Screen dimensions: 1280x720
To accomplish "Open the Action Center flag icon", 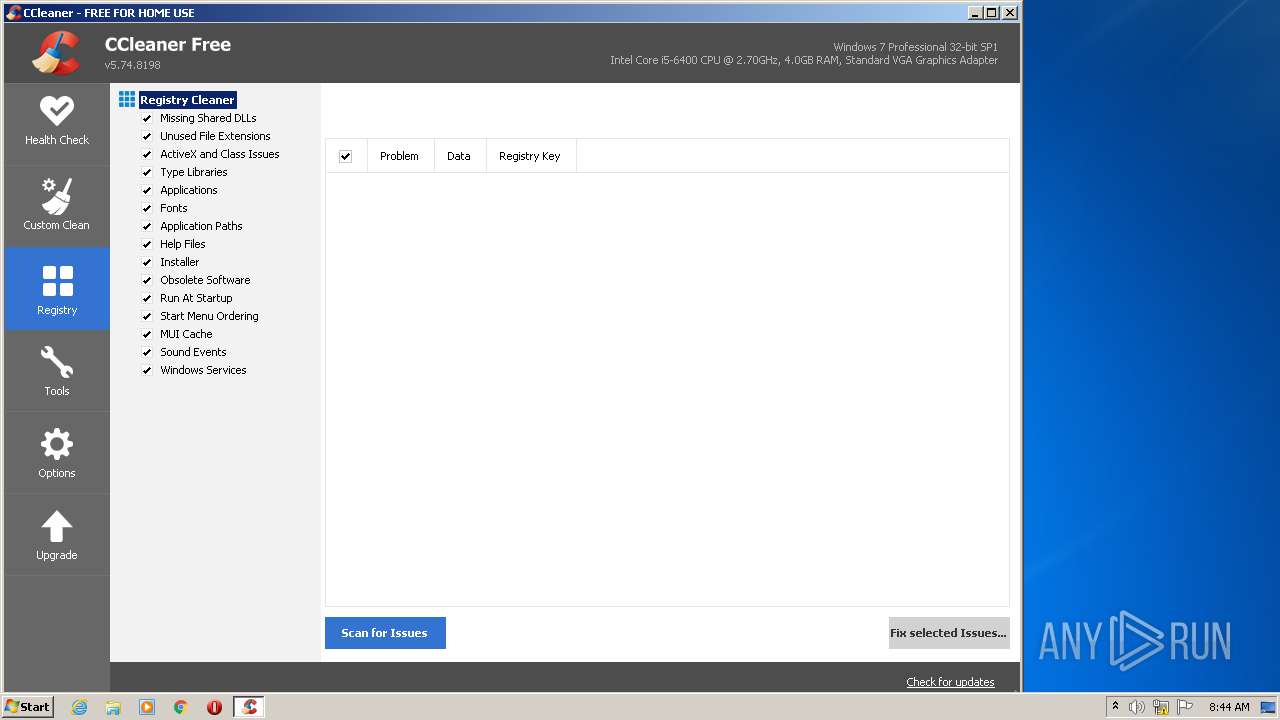I will pos(1185,707).
